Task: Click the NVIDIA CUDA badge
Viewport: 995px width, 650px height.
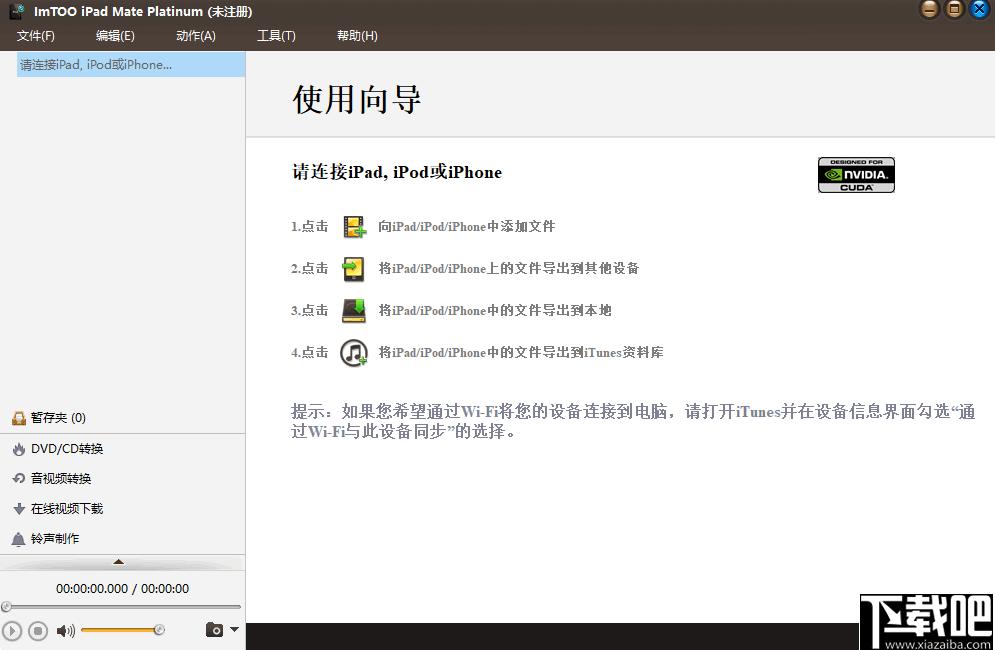Action: [856, 175]
